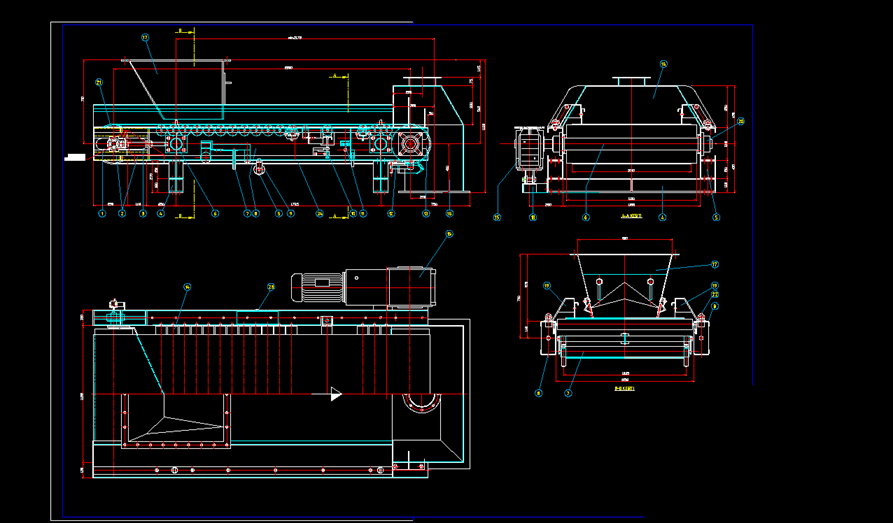This screenshot has width=893, height=523.
Task: Select part balloon 21 in side elevation view
Action: [99, 82]
